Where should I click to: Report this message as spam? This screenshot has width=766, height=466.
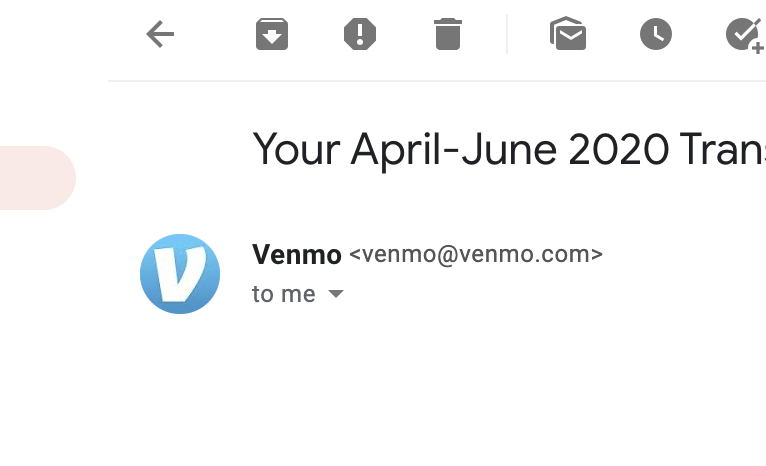point(360,34)
